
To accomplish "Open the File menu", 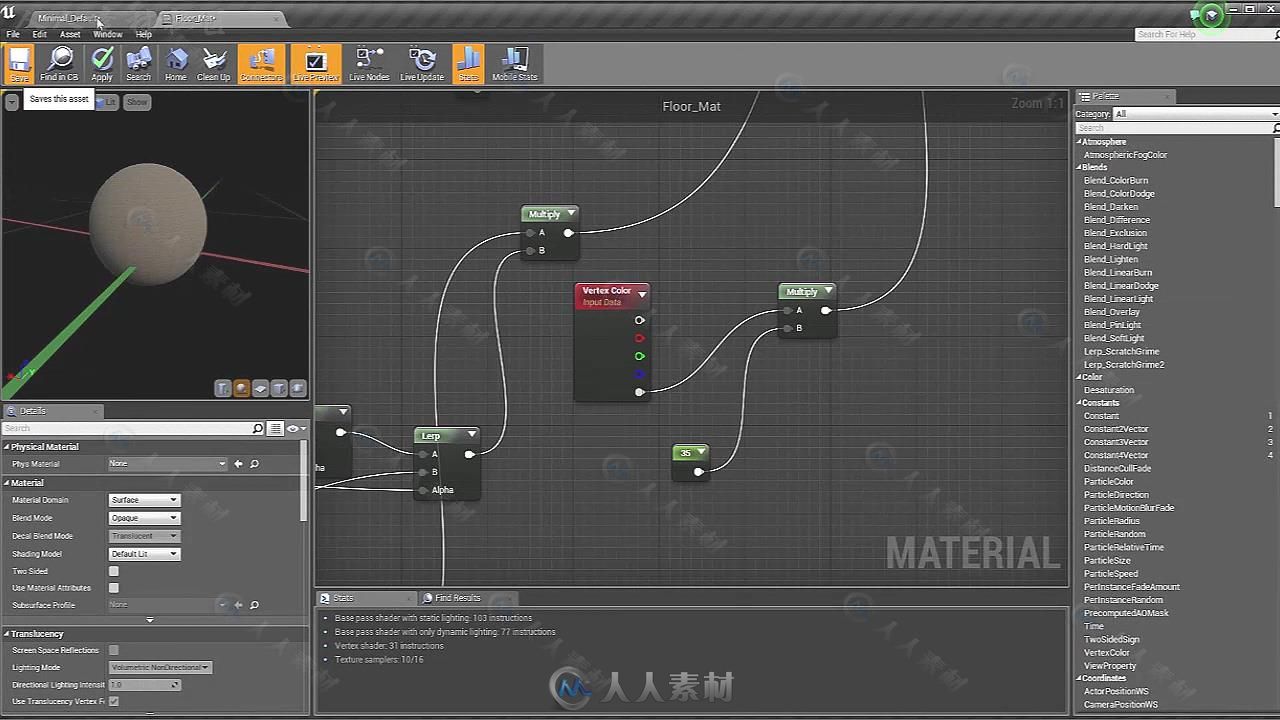I will (13, 34).
